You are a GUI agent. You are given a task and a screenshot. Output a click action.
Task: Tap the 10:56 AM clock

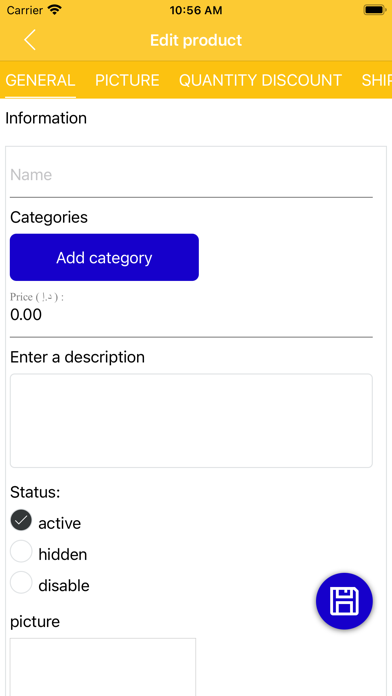pyautogui.click(x=196, y=11)
